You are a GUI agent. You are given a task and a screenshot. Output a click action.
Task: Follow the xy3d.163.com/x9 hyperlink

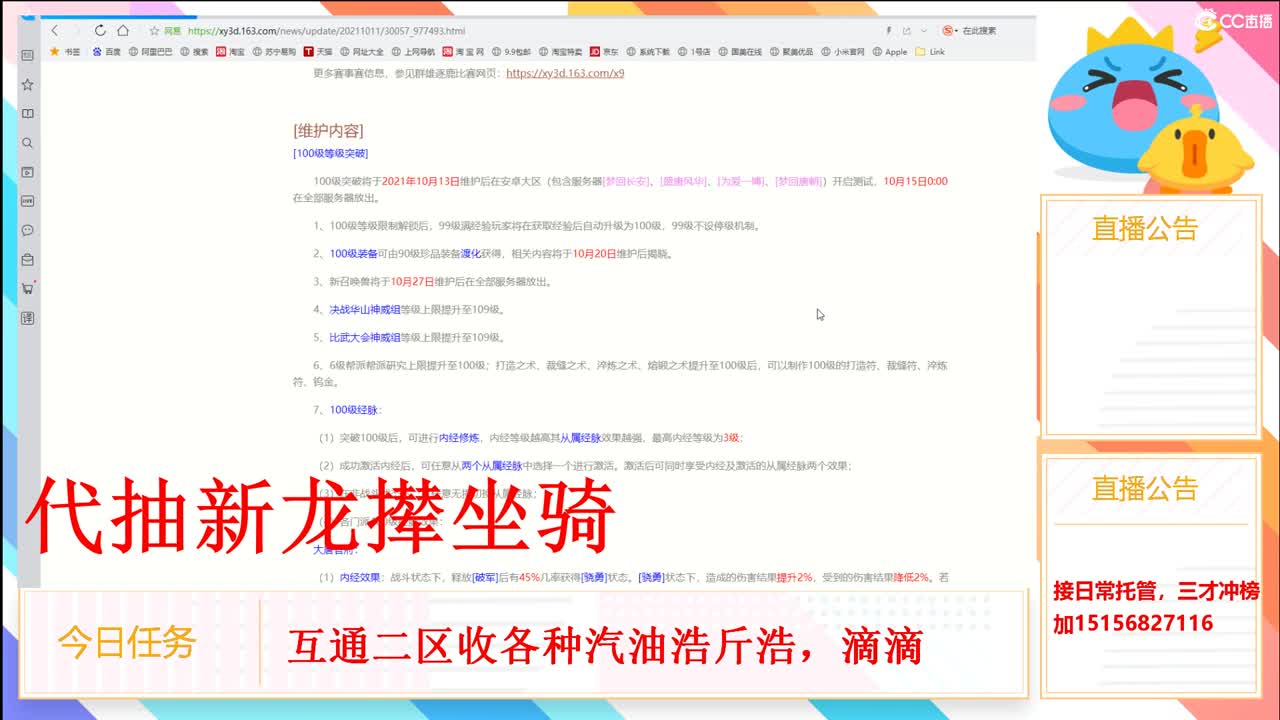tap(565, 73)
